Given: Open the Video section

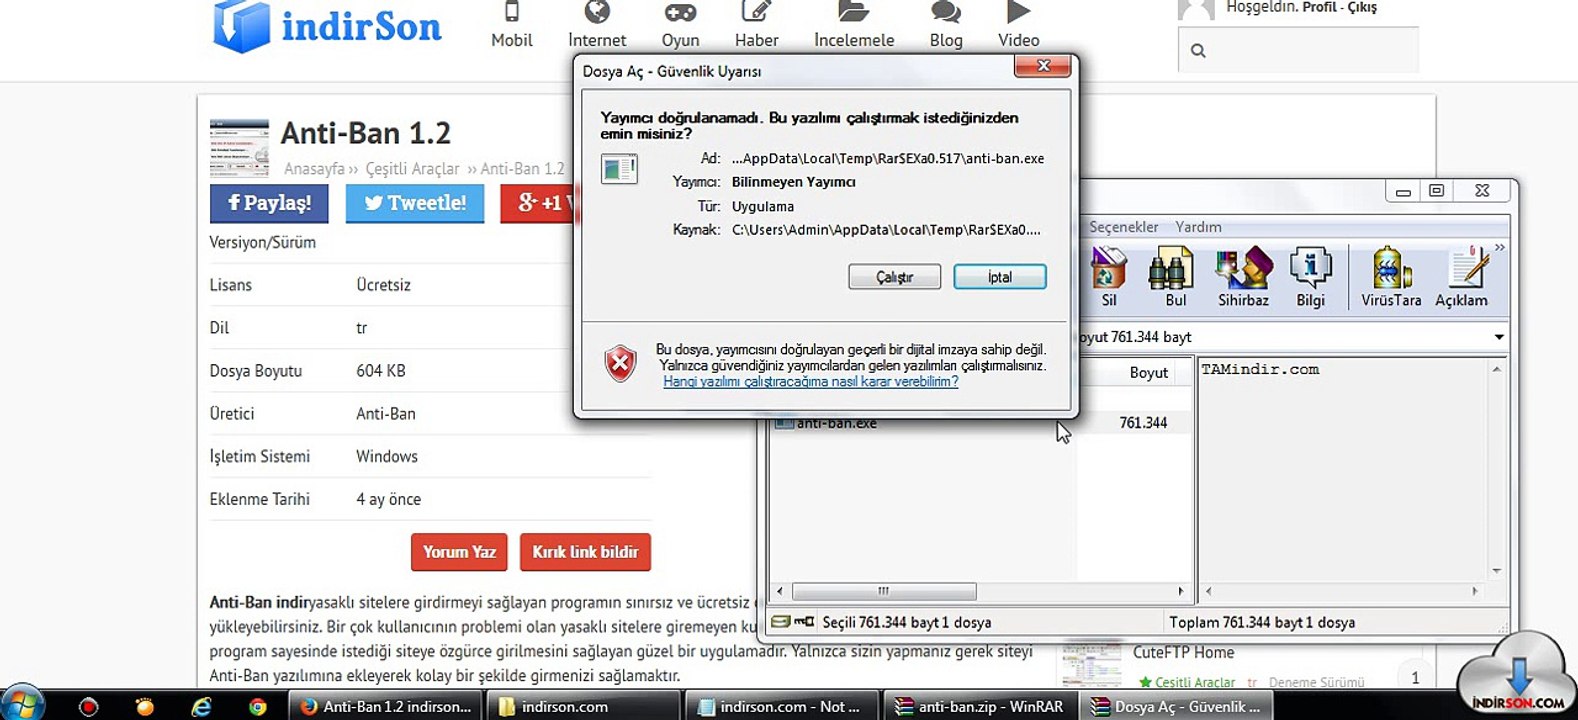Looking at the screenshot, I should [x=1018, y=25].
